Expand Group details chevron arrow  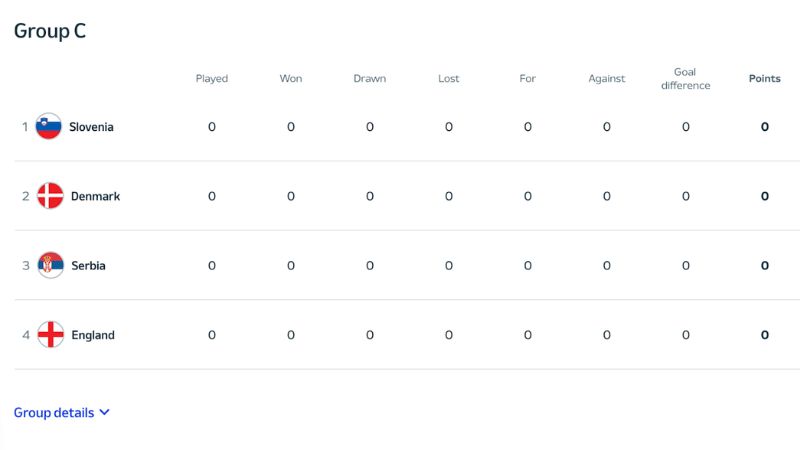(x=105, y=412)
